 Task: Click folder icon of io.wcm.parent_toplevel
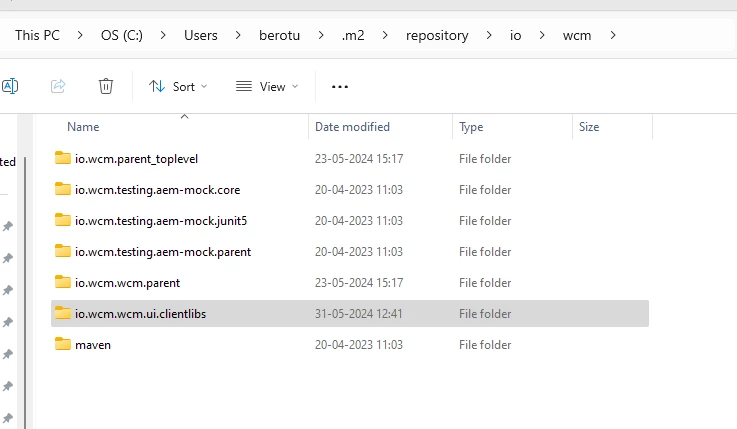pyautogui.click(x=63, y=158)
